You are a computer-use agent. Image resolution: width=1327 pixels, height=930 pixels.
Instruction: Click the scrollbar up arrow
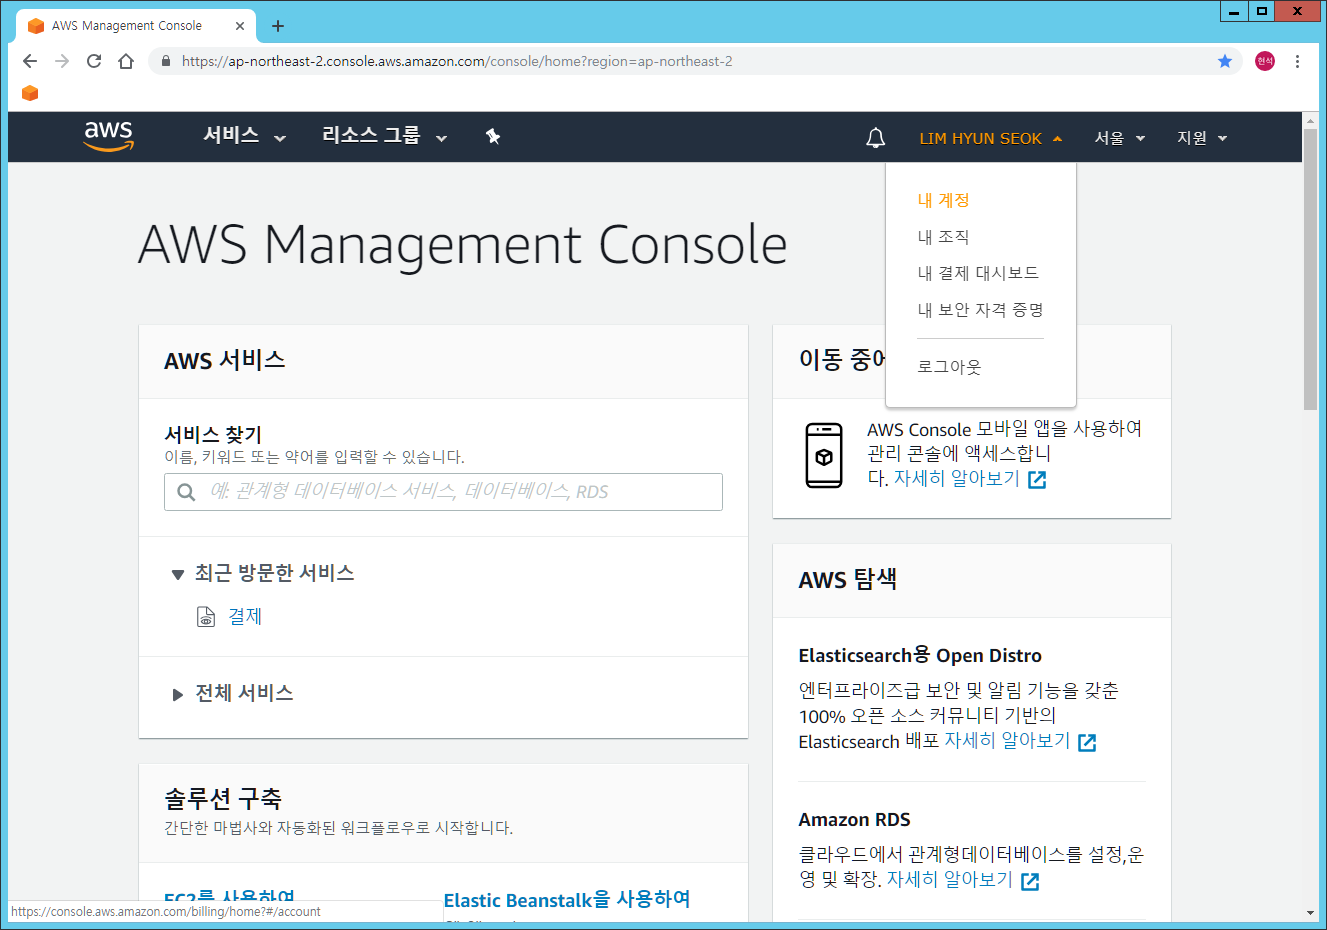click(x=1310, y=120)
